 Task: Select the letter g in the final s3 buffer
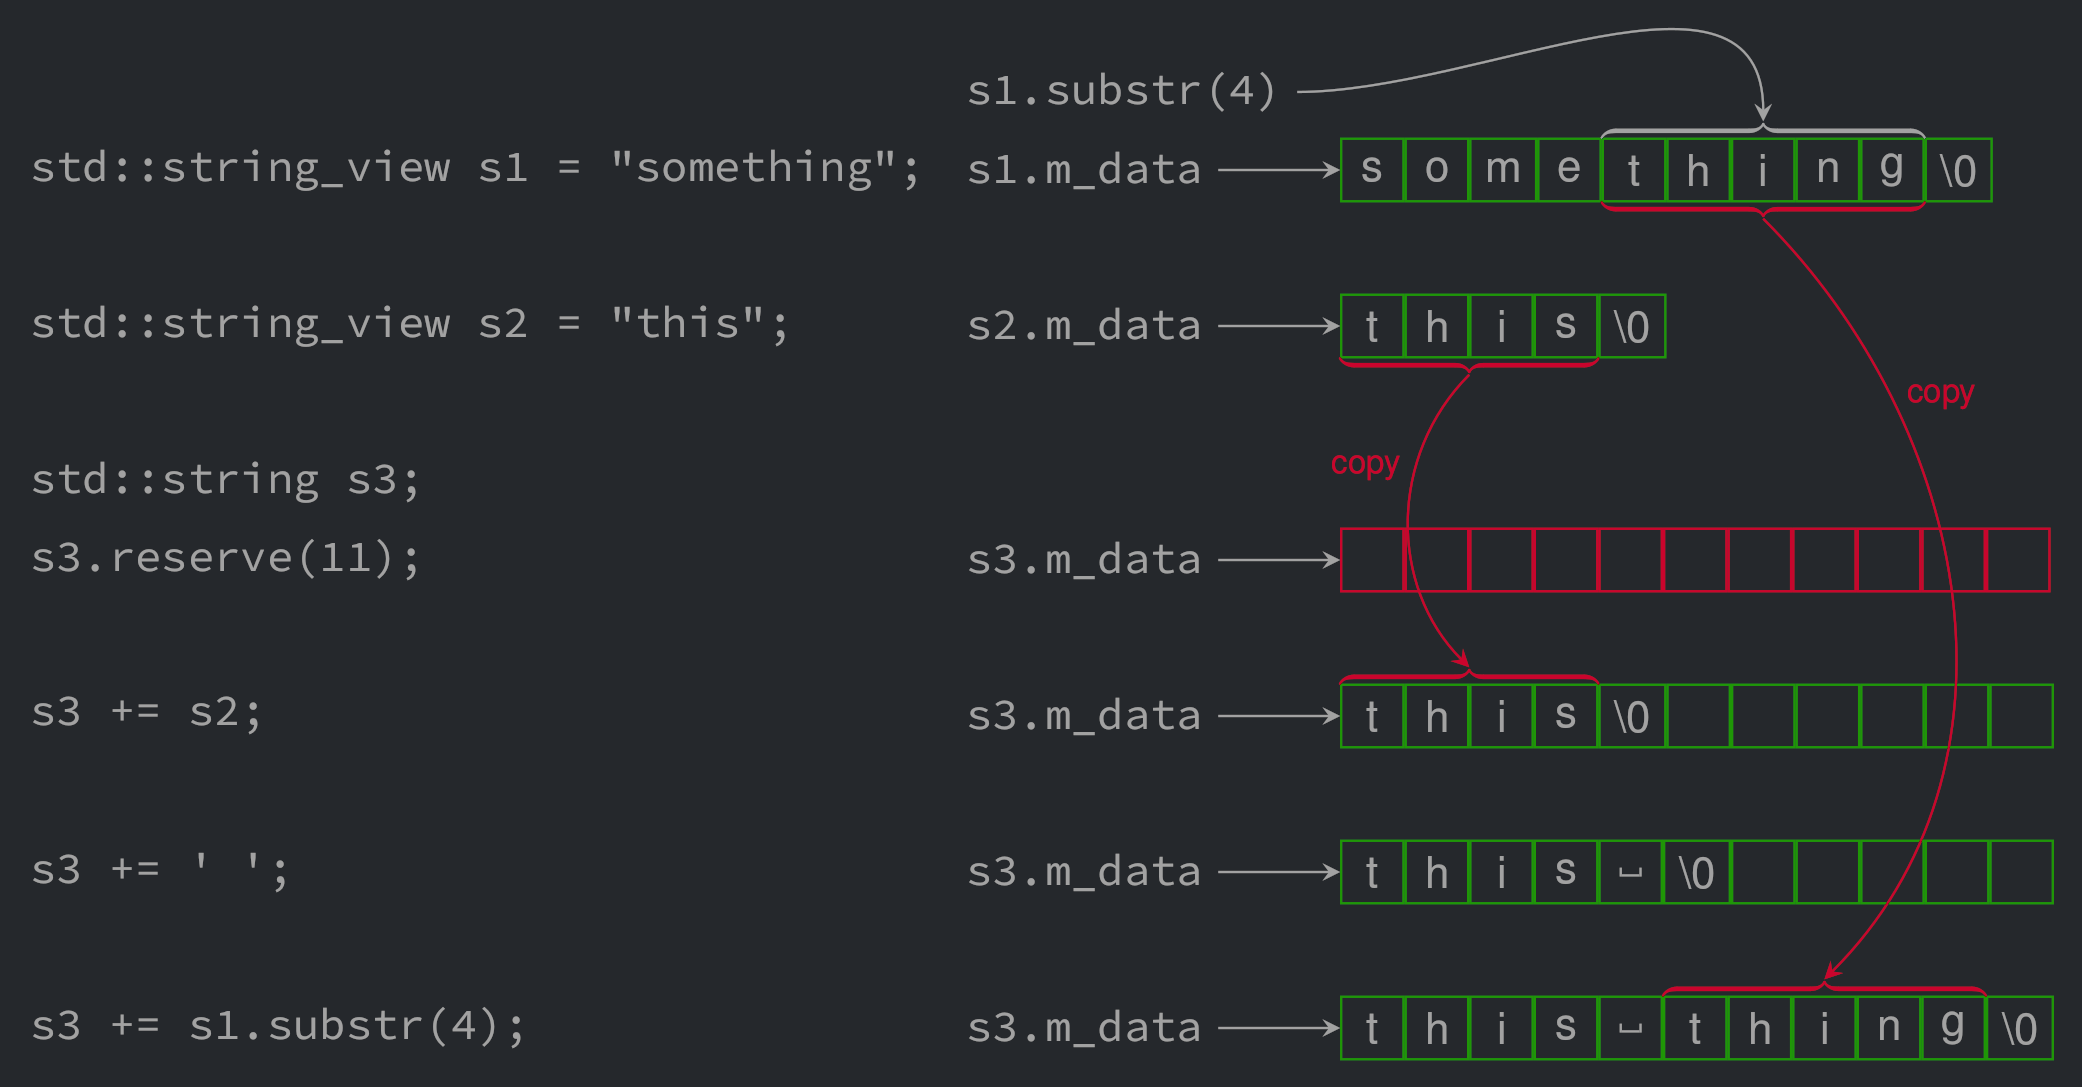pyautogui.click(x=1952, y=1026)
